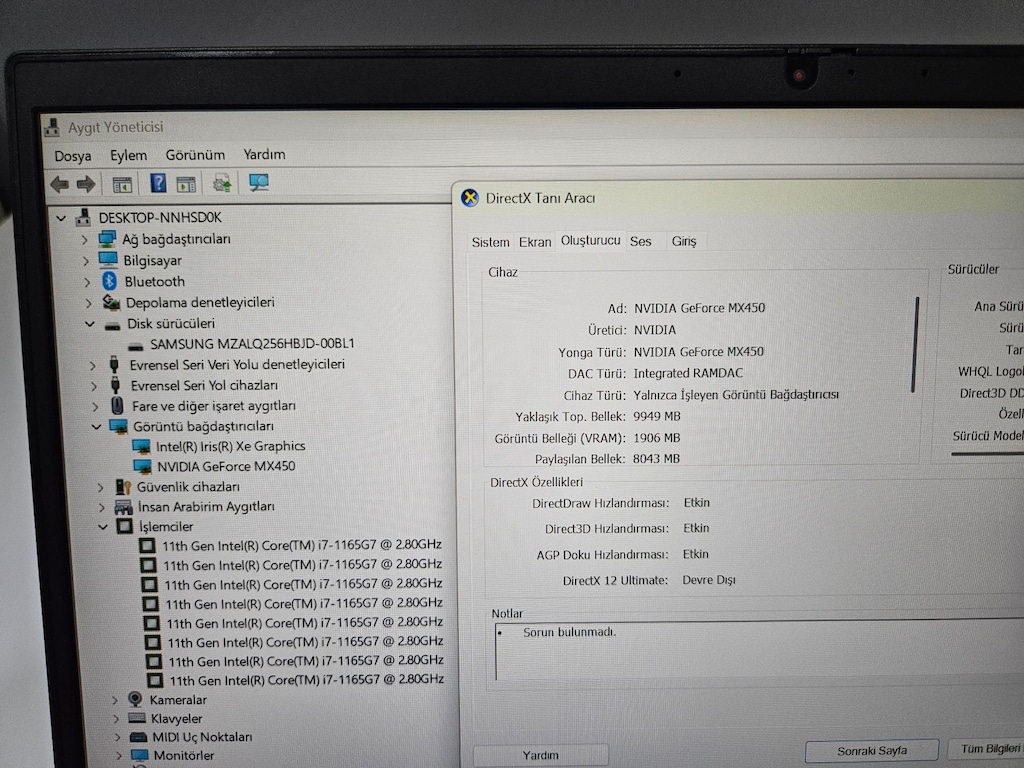
Task: Click the Ağ bağdaştırıcıları network icon
Action: [x=107, y=239]
